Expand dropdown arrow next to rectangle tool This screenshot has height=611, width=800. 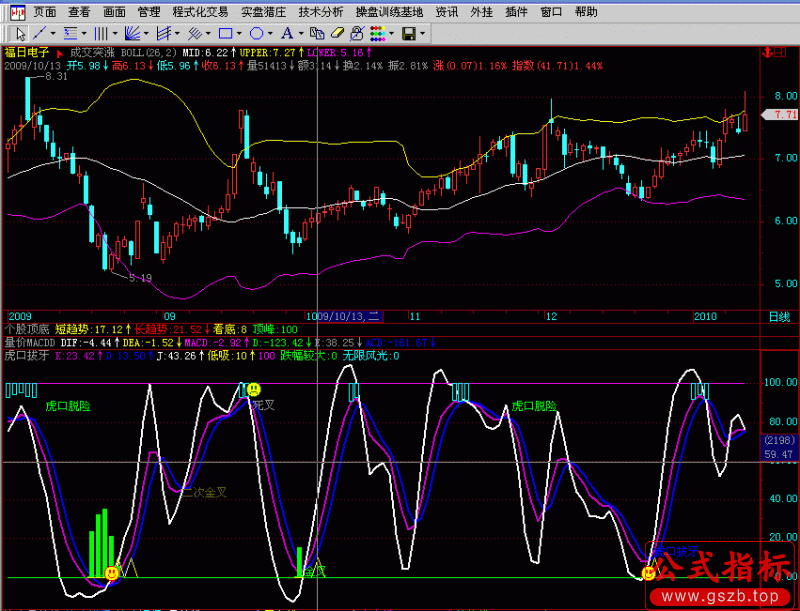[240, 33]
